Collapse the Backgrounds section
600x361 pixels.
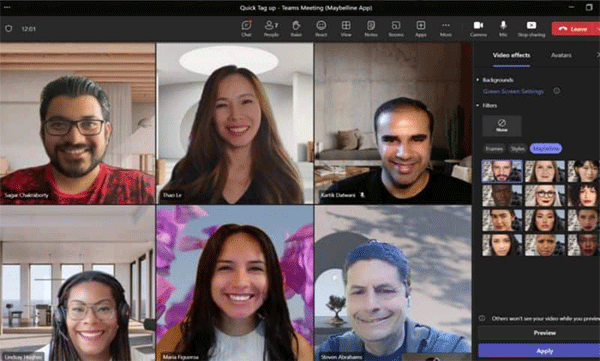478,80
